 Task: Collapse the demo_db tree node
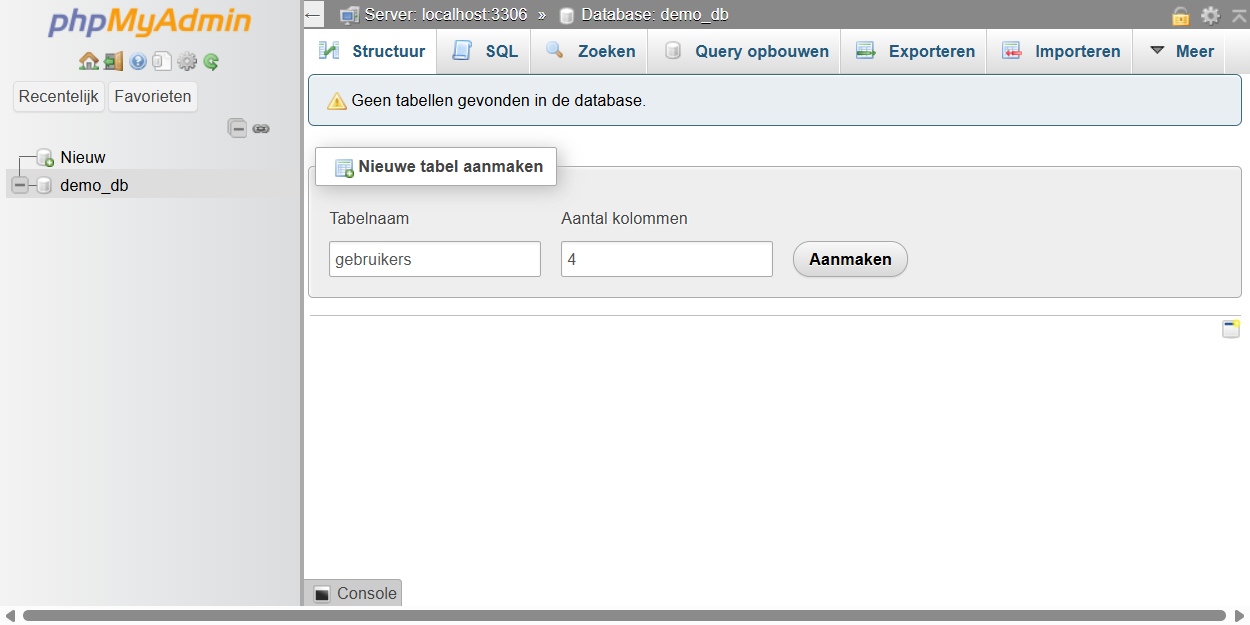pyautogui.click(x=20, y=185)
